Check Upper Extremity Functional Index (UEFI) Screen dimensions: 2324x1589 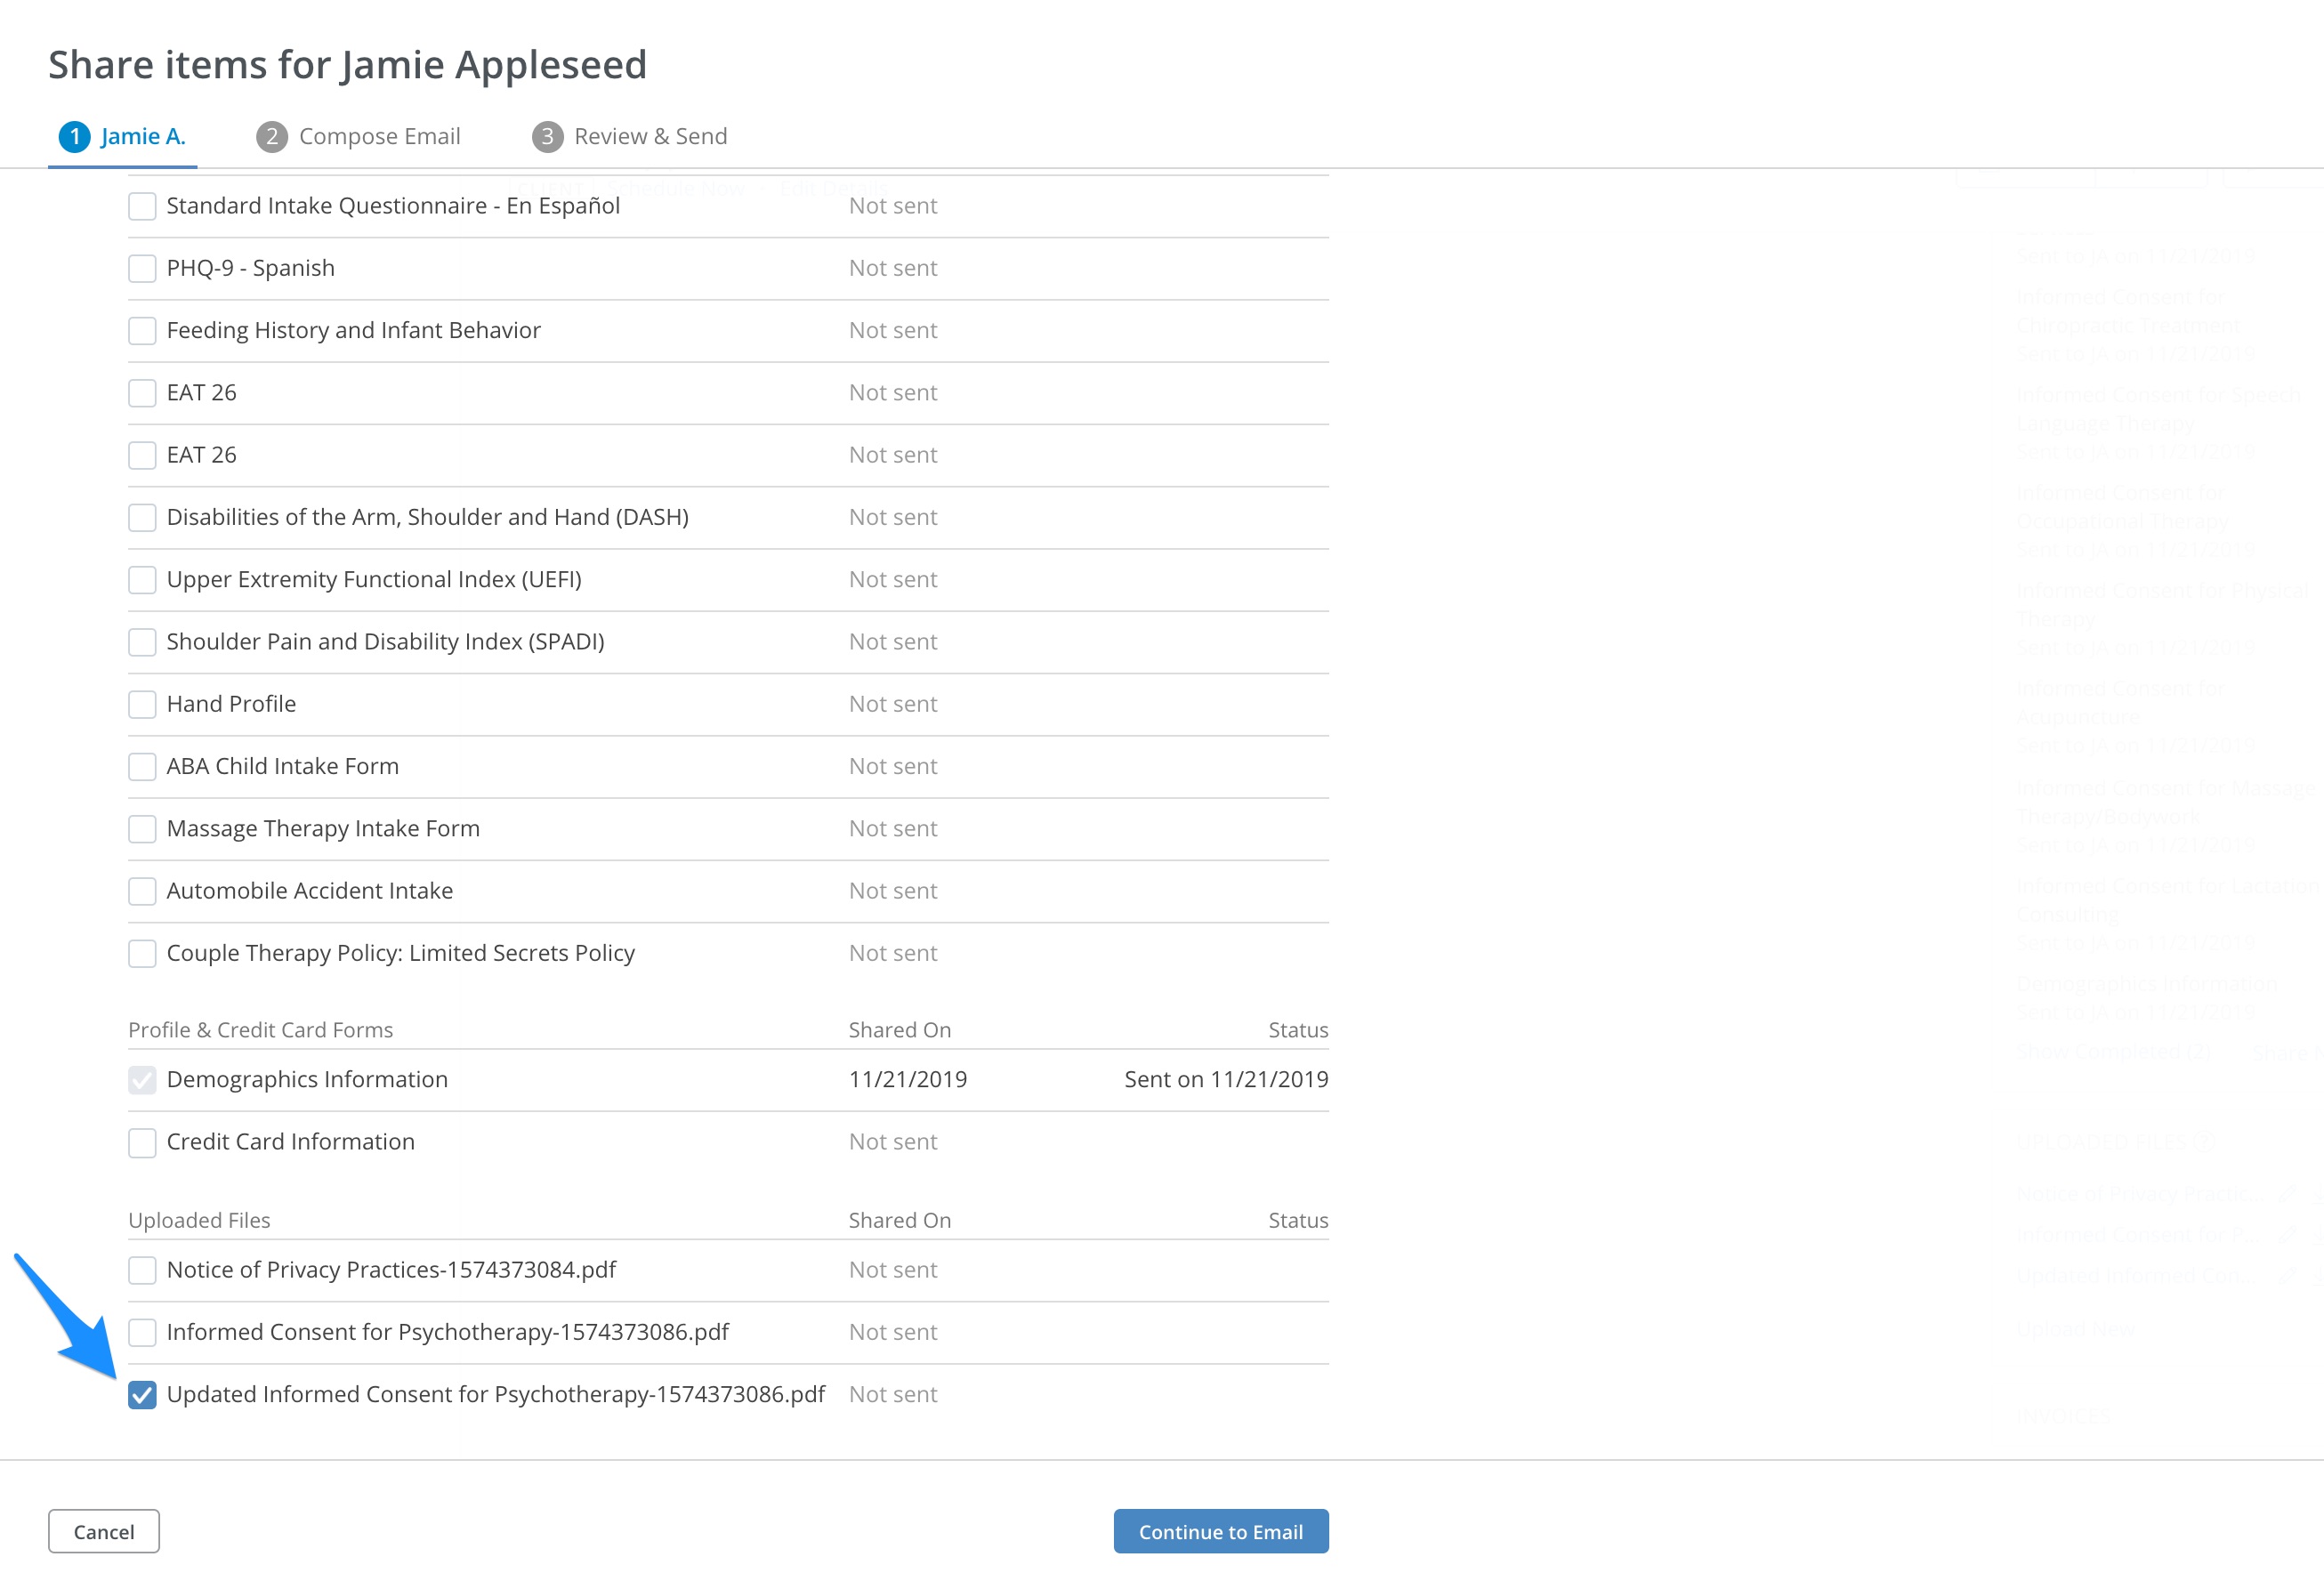(x=142, y=580)
